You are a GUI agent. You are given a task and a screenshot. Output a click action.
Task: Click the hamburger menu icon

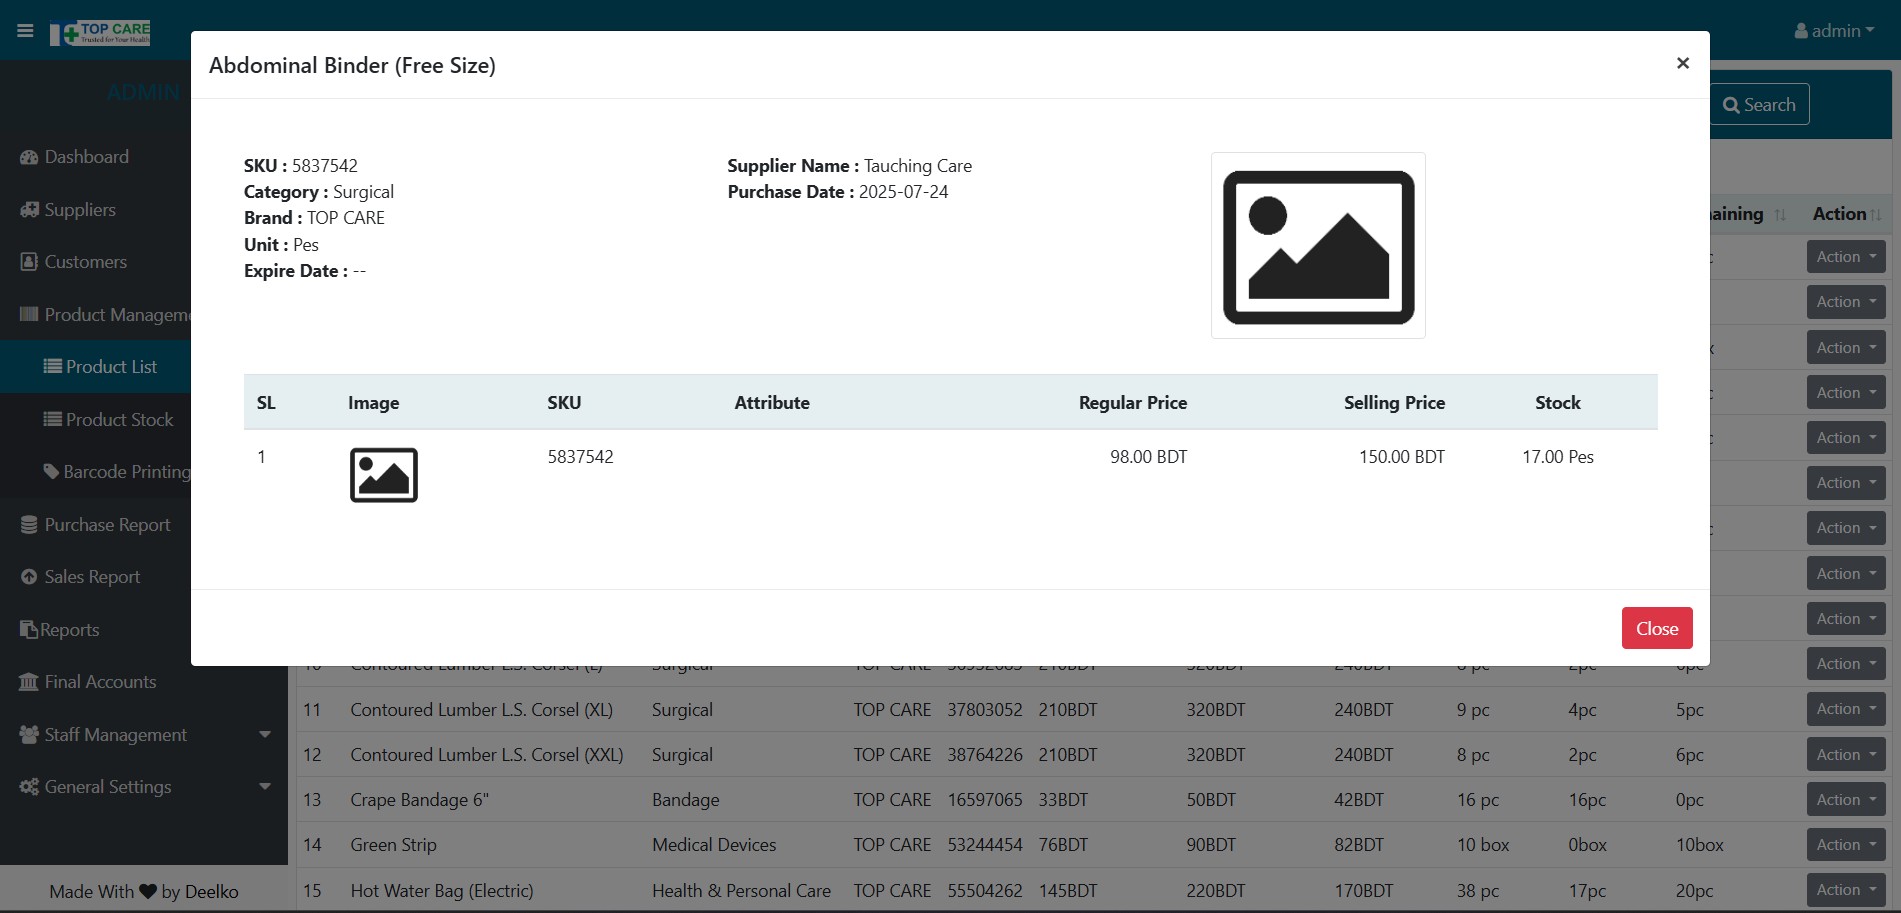(x=25, y=31)
